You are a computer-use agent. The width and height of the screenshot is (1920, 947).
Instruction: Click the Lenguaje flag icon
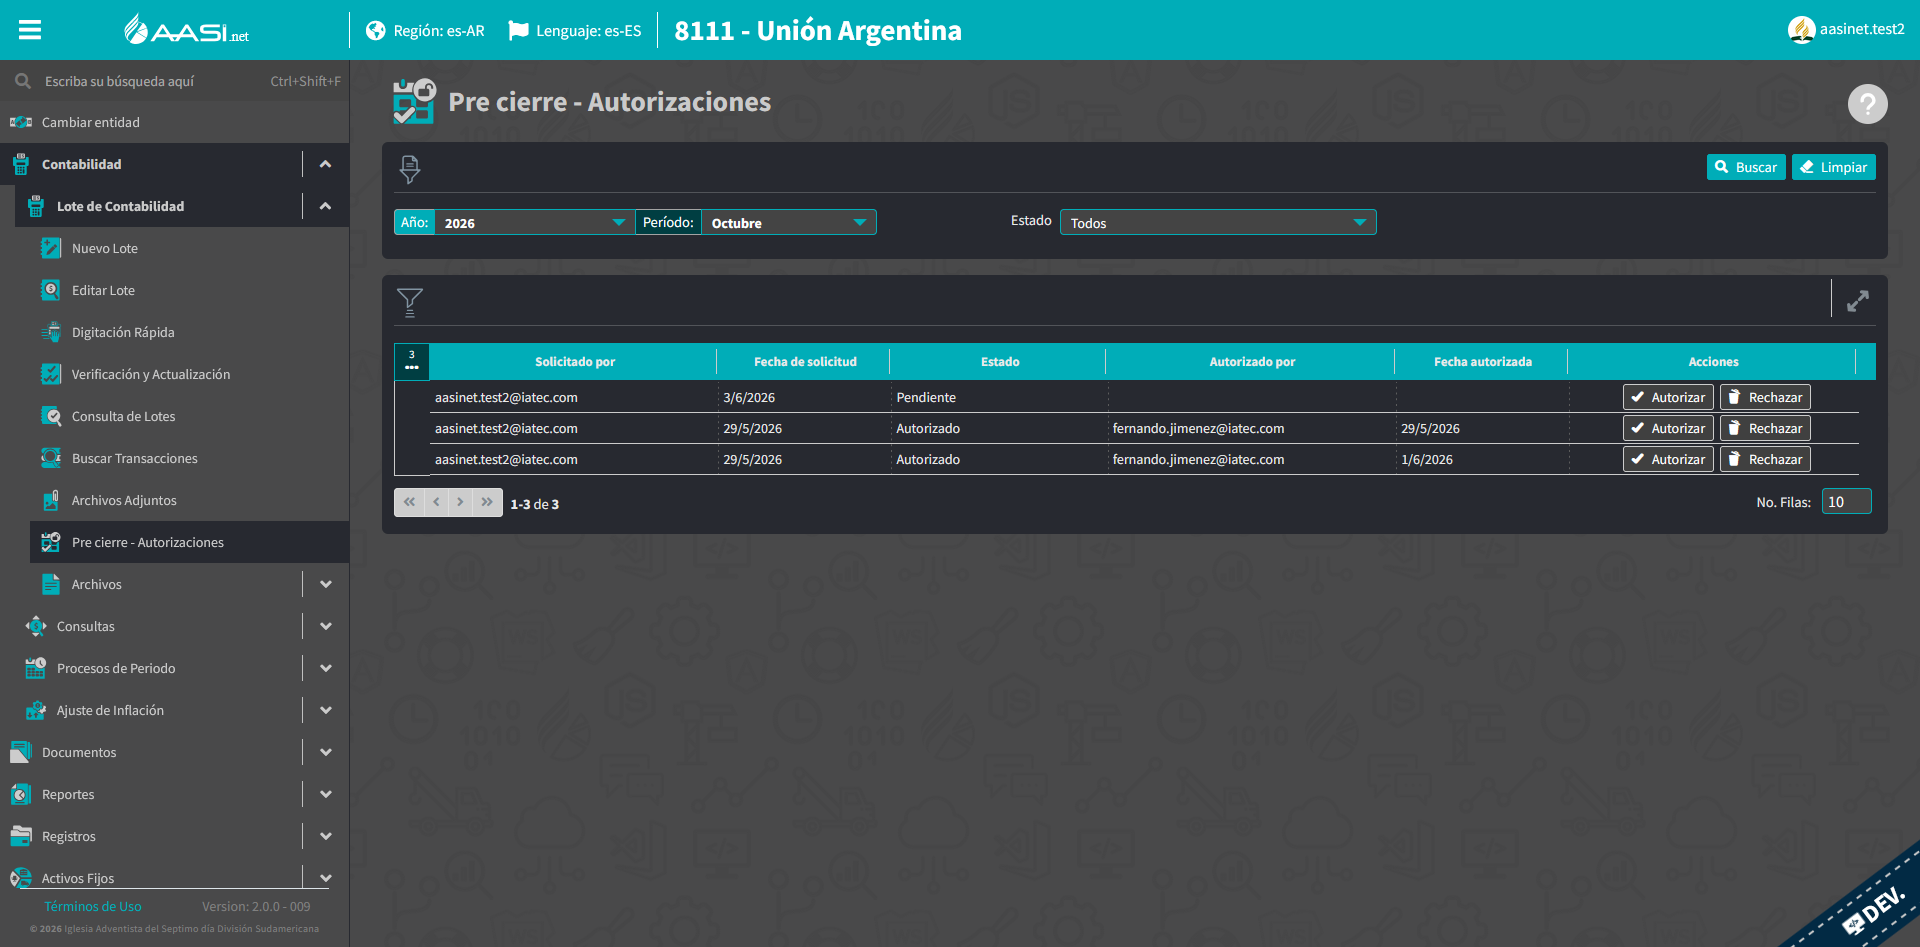[x=518, y=31]
